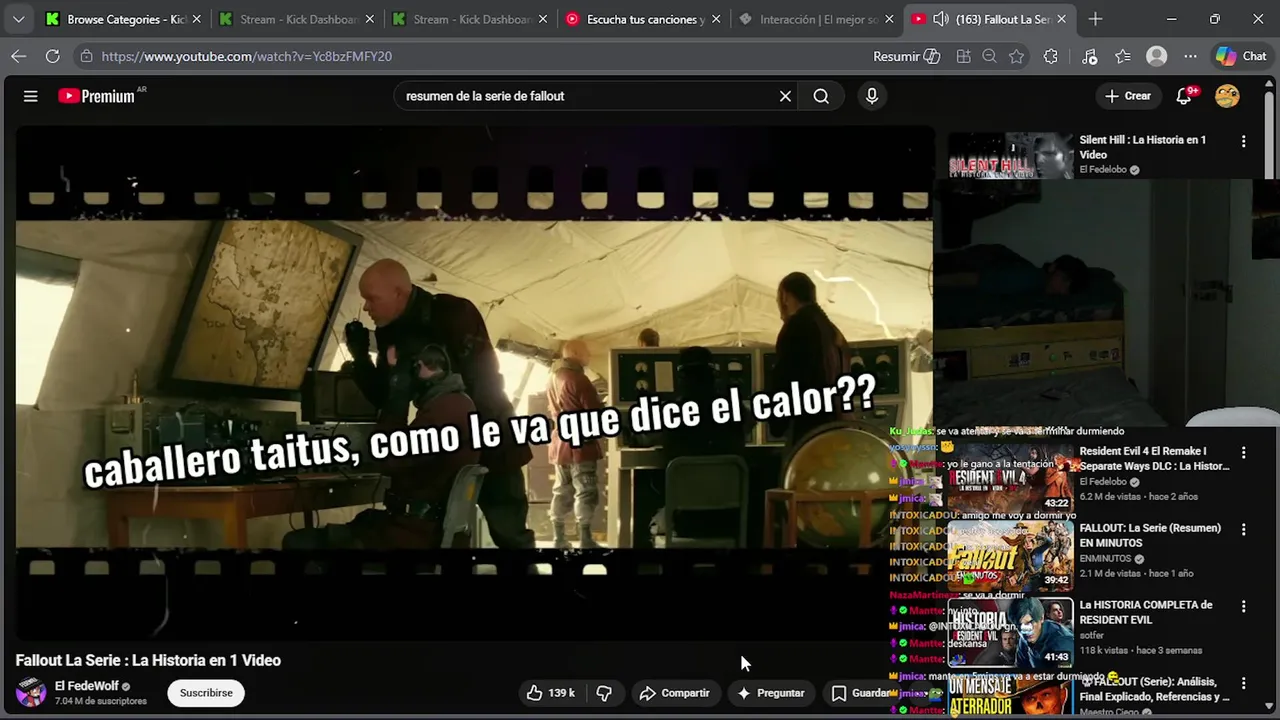Go back with browser back arrow
This screenshot has width=1280, height=720.
pos(19,56)
